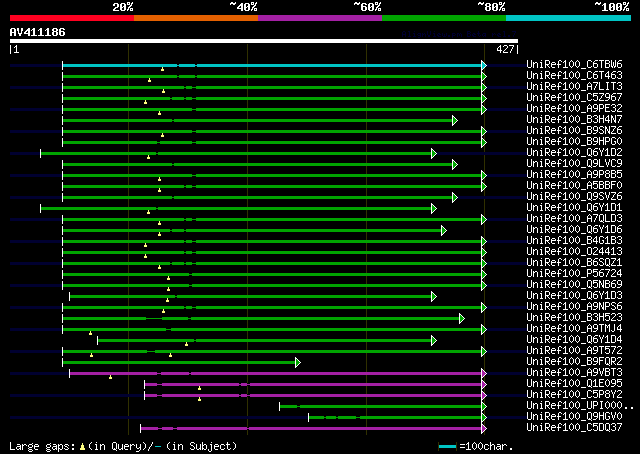This screenshot has width=640, height=454.
Task: Select hit name UniRef100_A9TMJ4
Action: (574, 329)
